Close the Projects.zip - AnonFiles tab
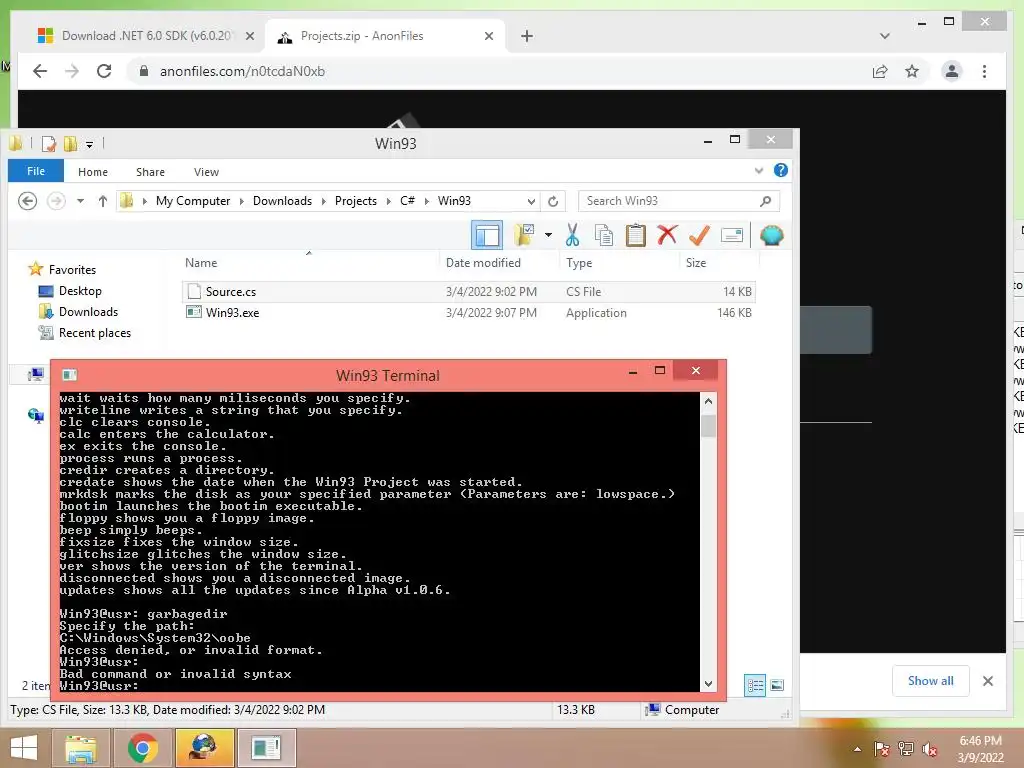 pos(488,37)
